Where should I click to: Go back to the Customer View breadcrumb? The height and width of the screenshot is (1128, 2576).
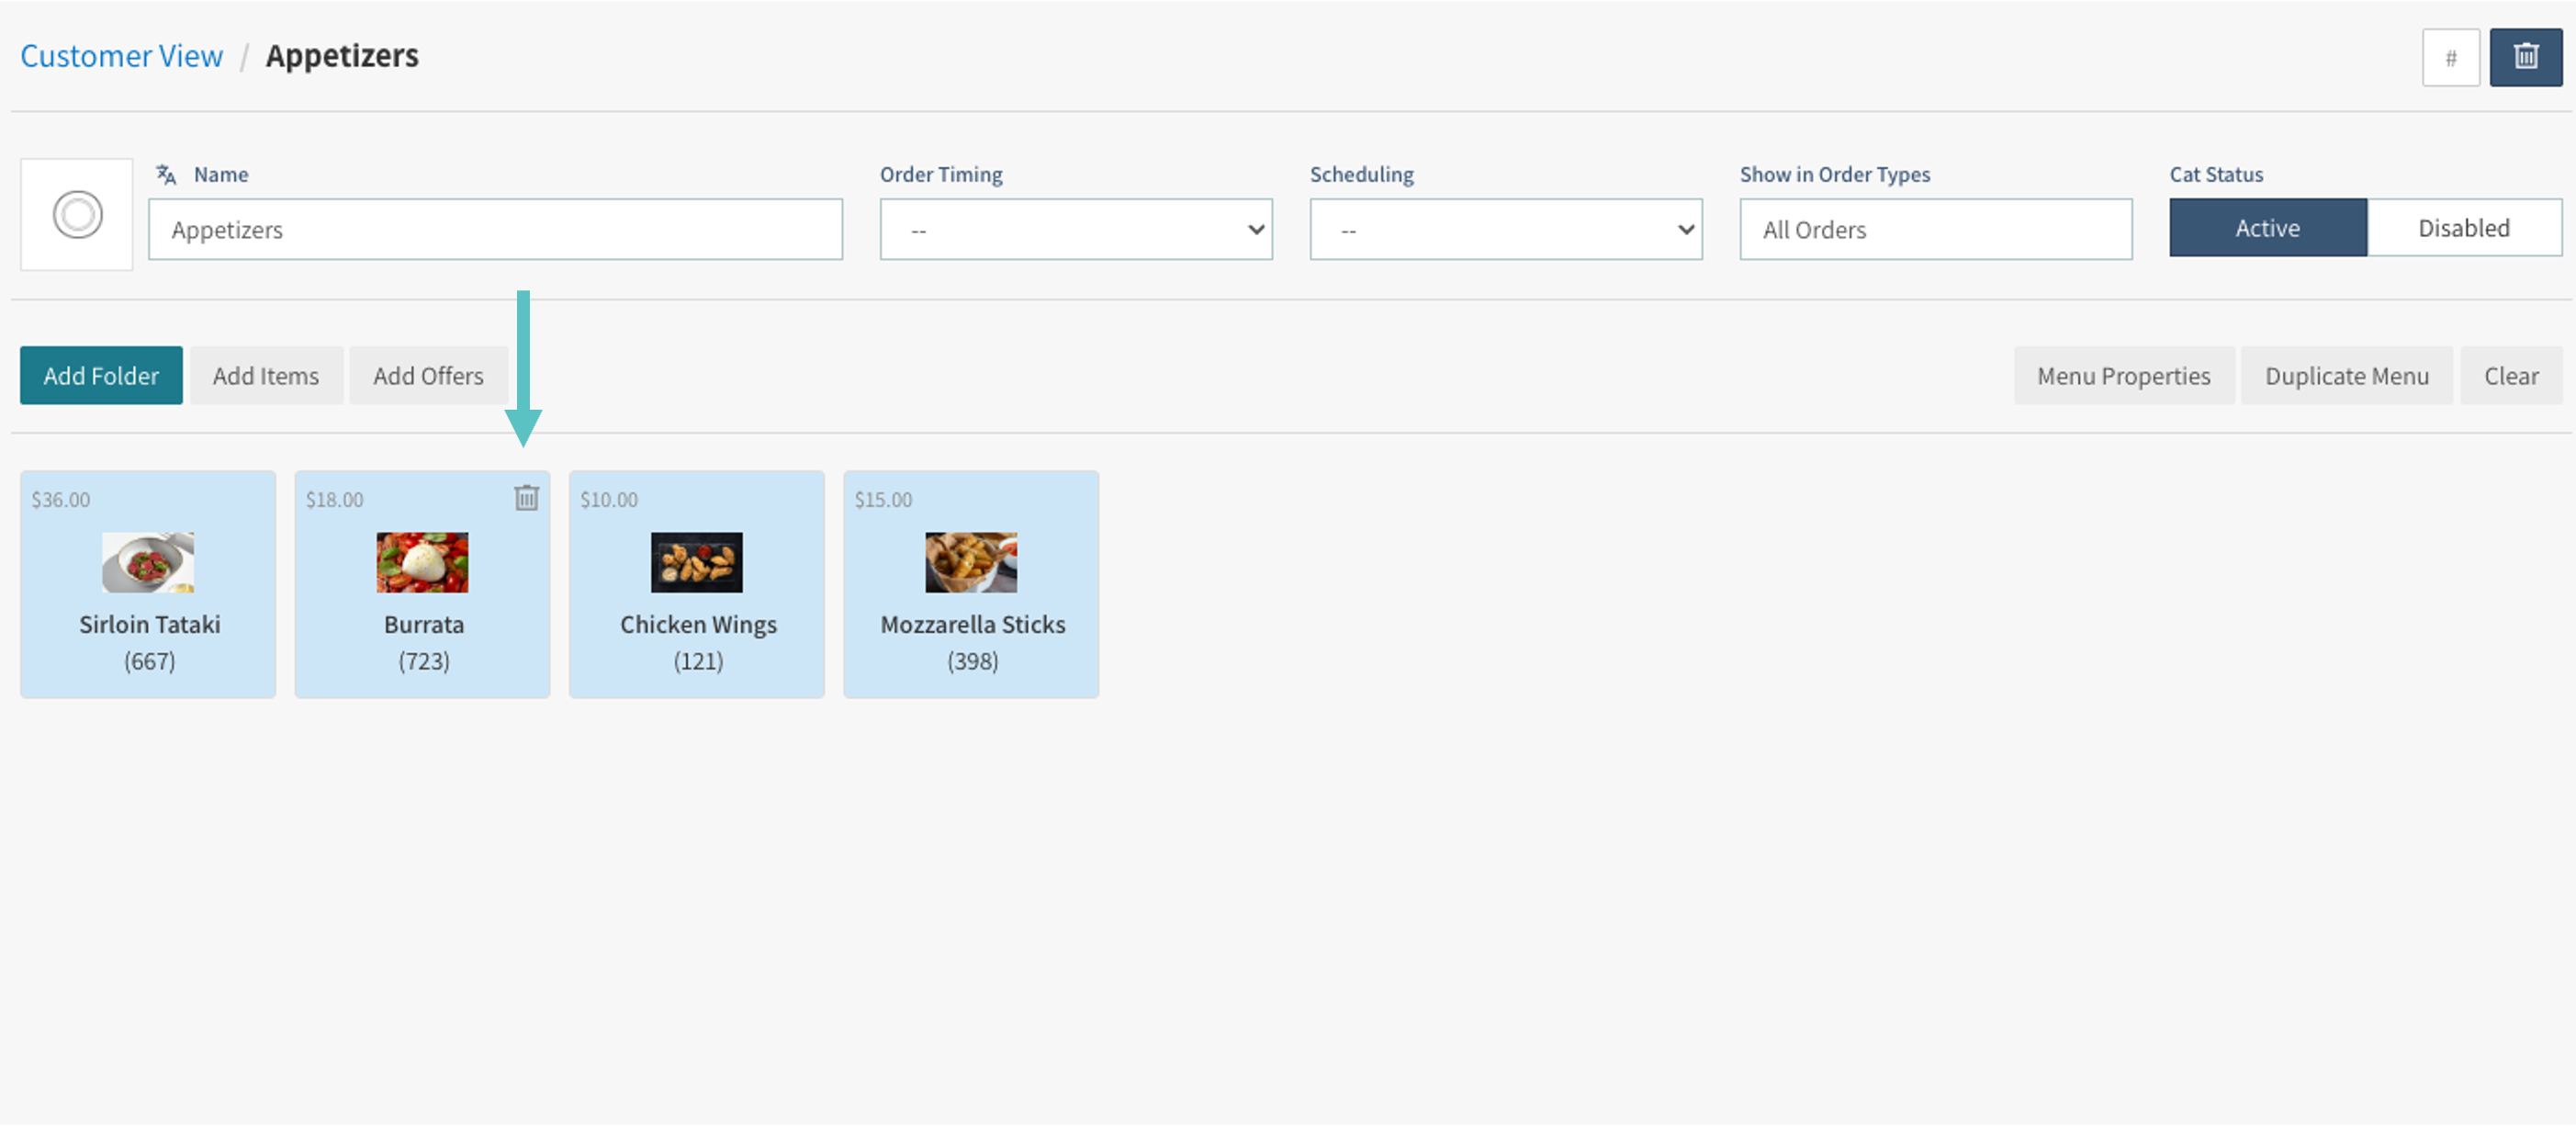pos(122,56)
